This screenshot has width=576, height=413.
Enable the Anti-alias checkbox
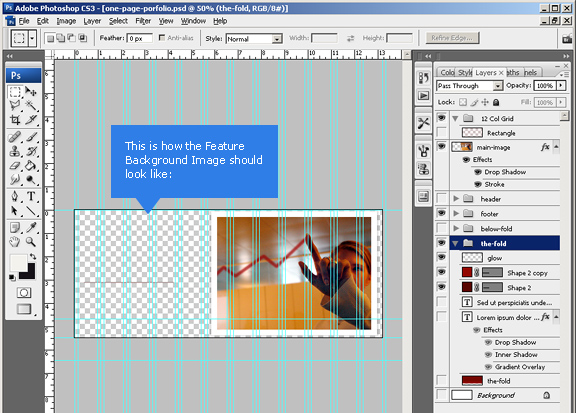162,37
